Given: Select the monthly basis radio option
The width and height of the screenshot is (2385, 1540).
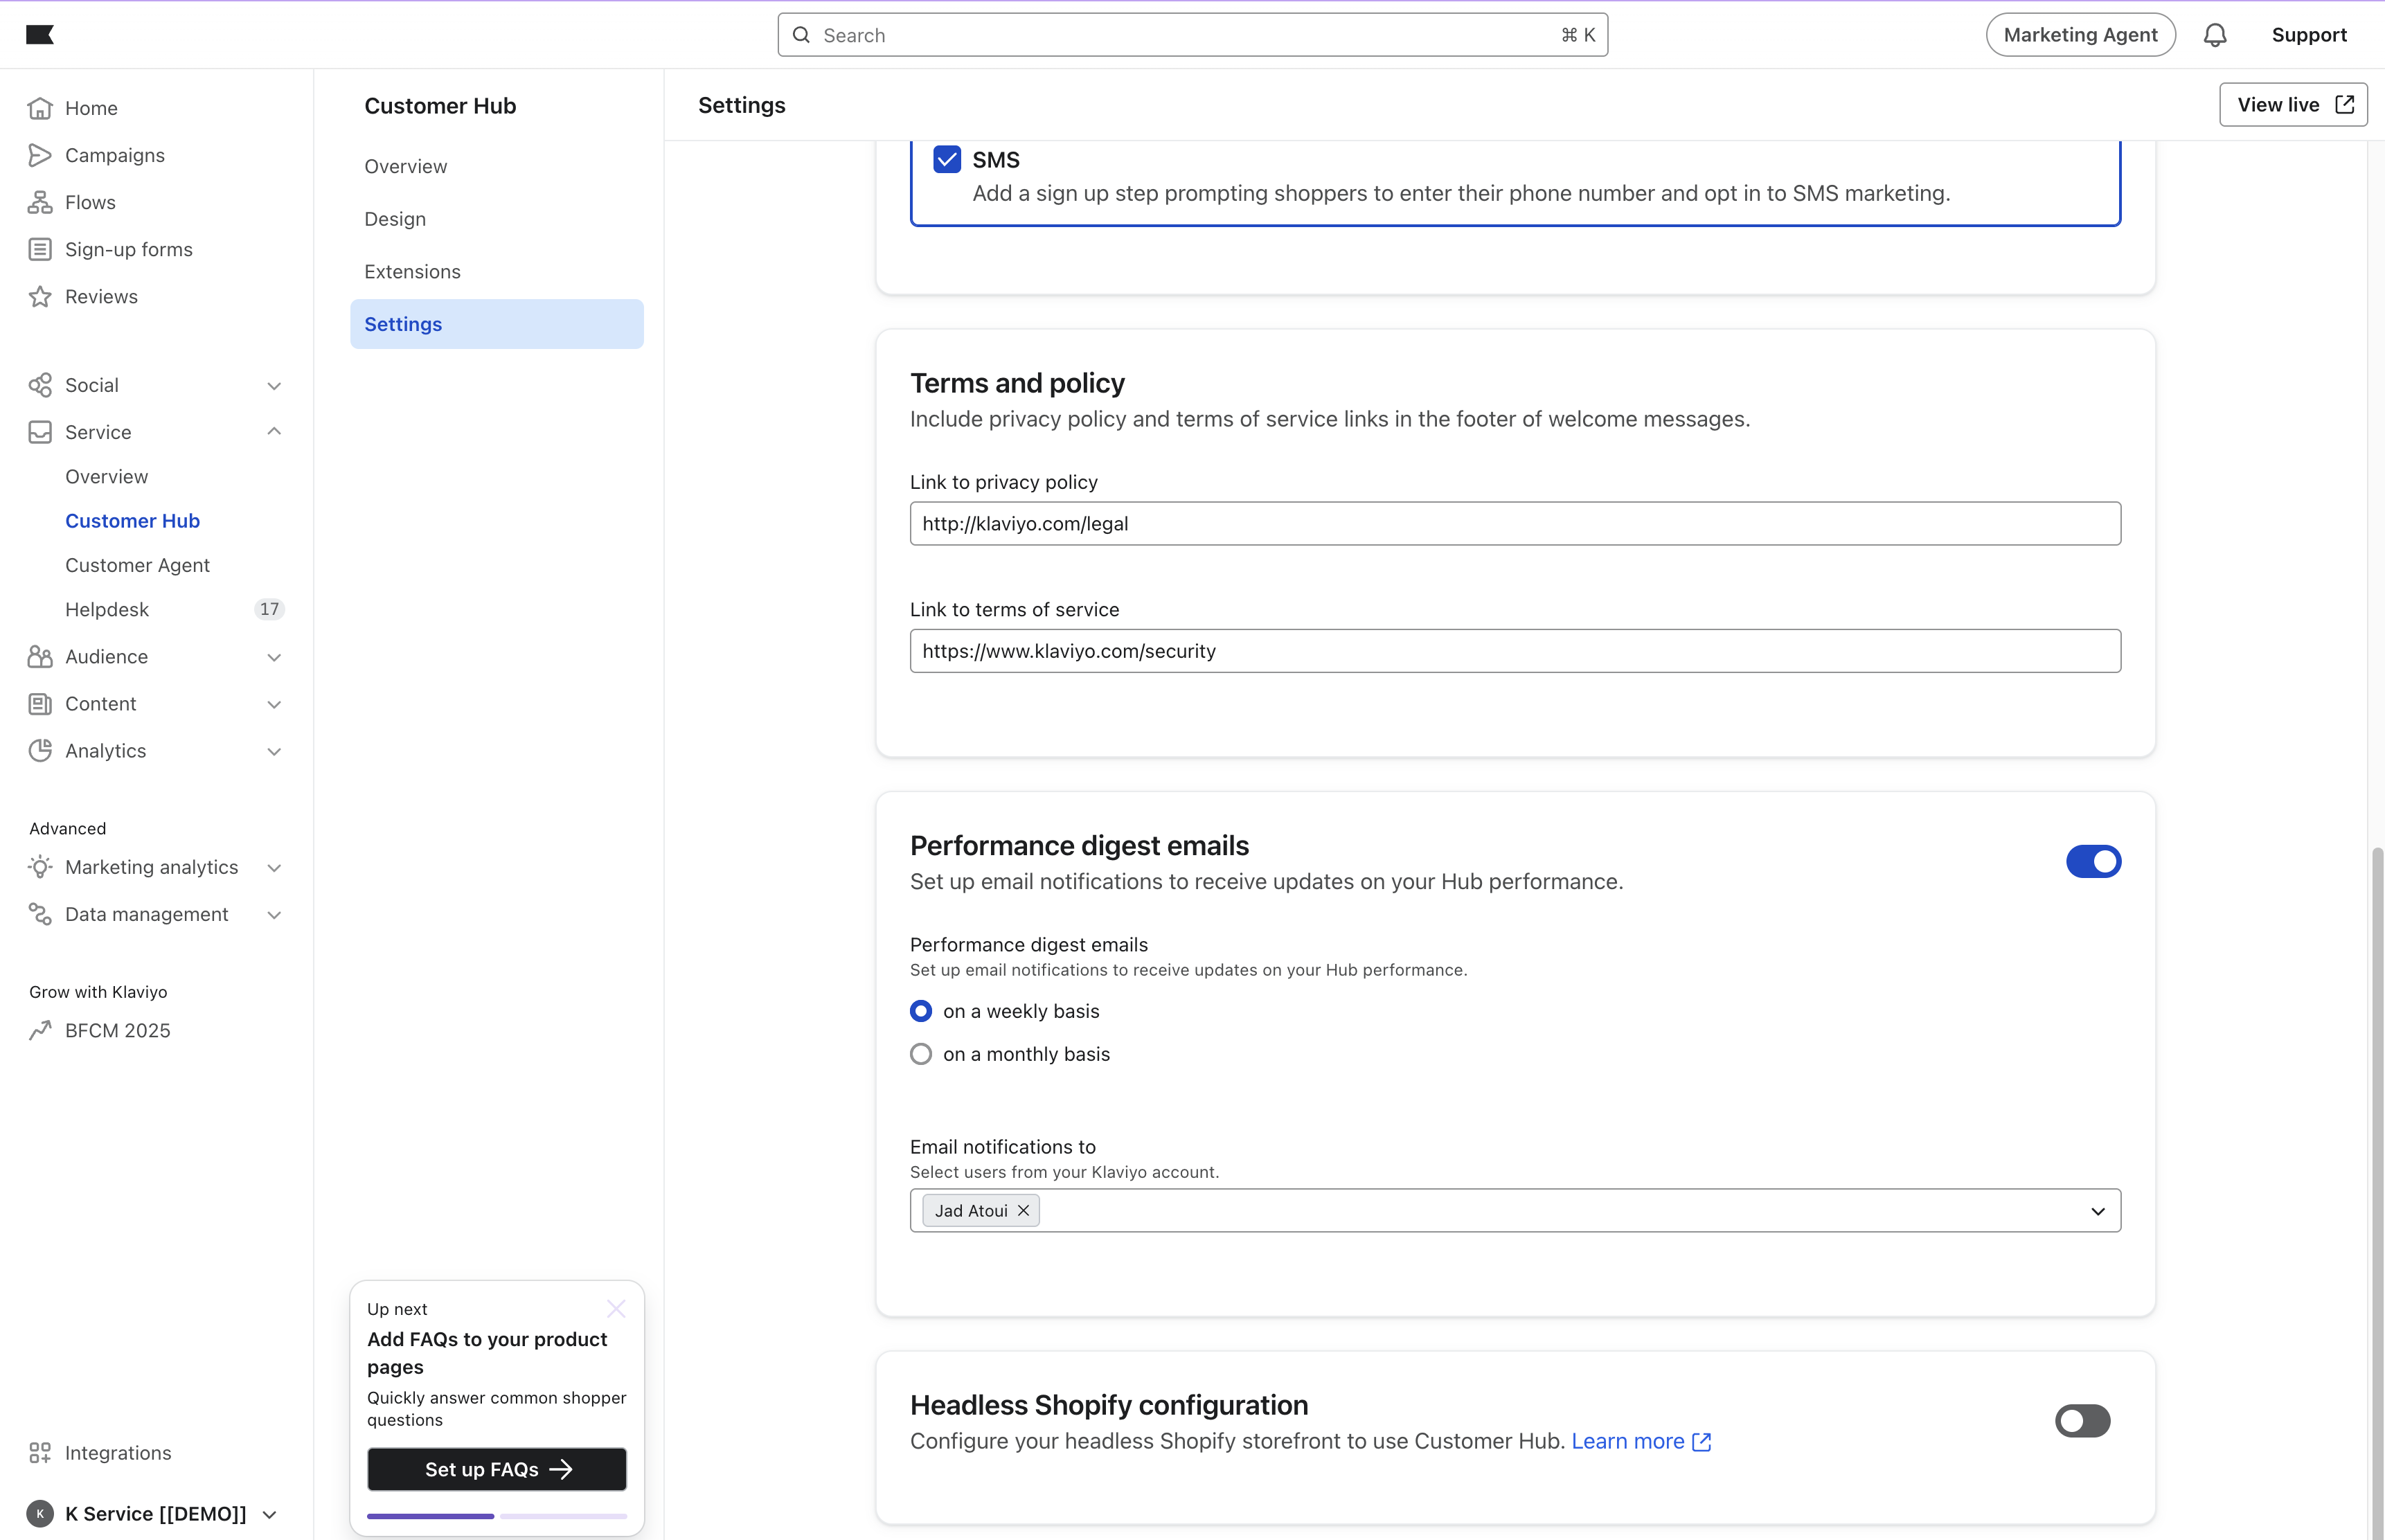Looking at the screenshot, I should (x=921, y=1054).
